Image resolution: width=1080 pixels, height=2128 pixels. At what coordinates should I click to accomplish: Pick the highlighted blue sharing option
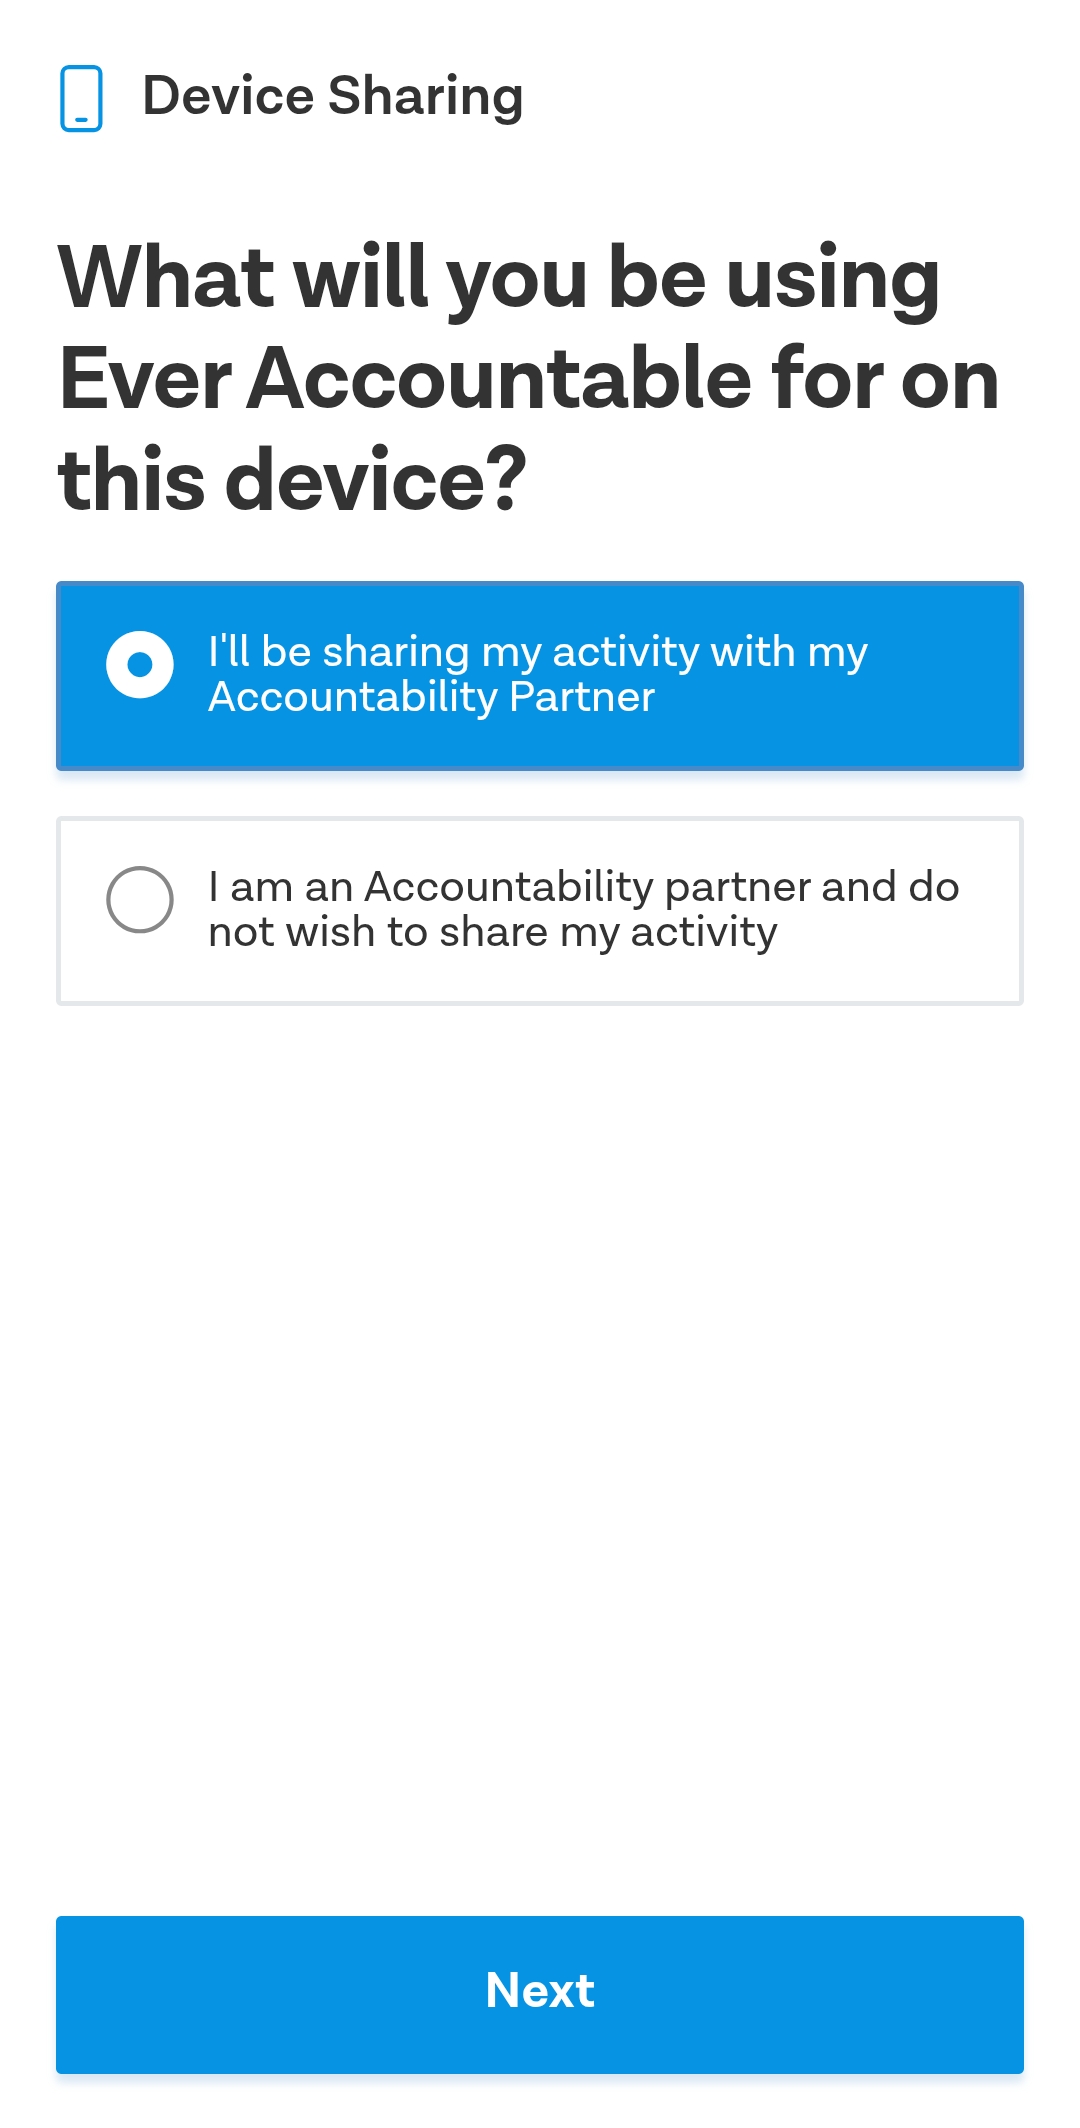540,676
